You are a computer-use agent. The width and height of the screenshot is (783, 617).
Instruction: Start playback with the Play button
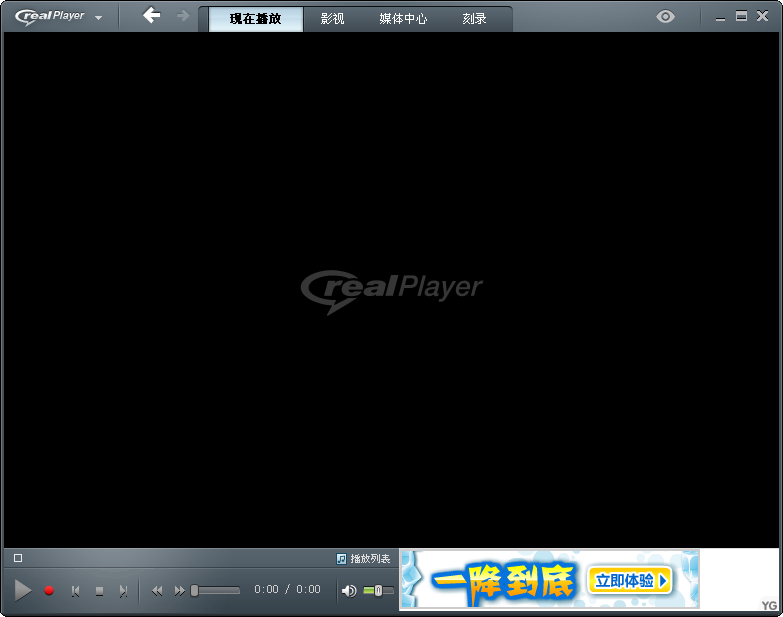(x=22, y=591)
